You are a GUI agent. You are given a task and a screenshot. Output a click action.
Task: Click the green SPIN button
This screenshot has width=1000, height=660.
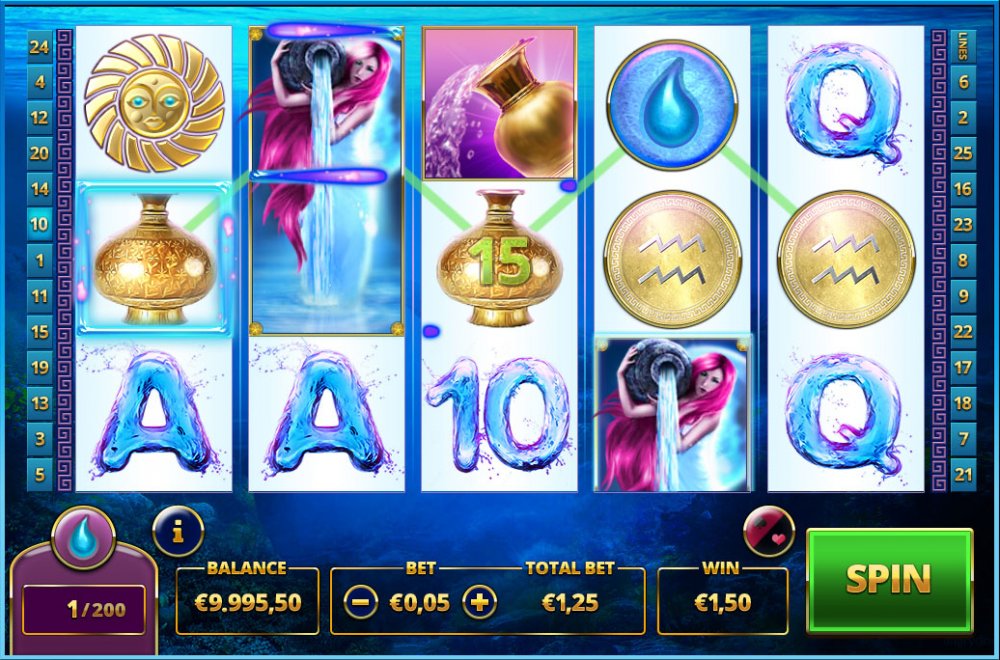(x=889, y=580)
